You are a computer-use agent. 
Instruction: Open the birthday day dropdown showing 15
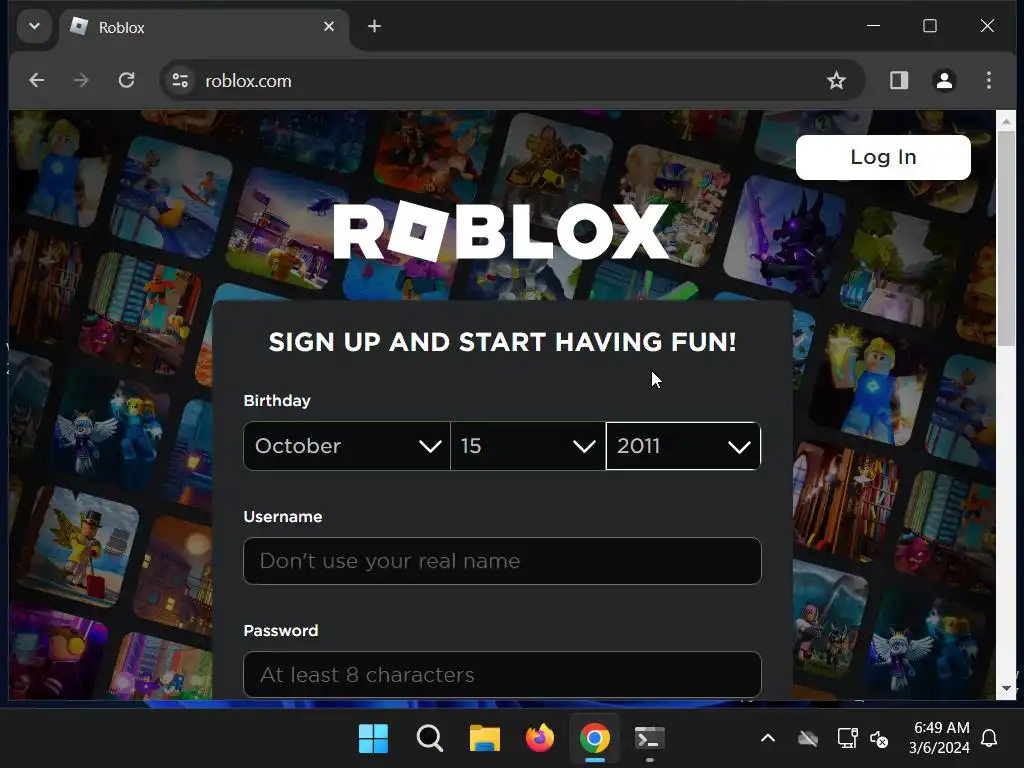528,446
